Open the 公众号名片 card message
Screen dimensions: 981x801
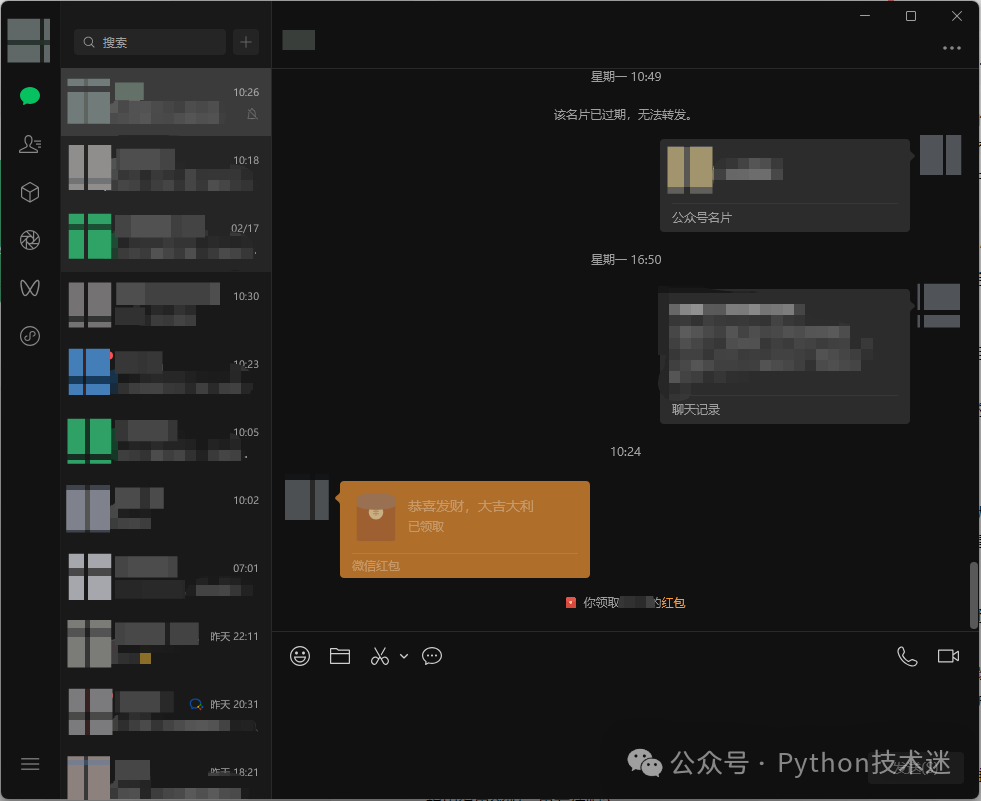tap(785, 185)
